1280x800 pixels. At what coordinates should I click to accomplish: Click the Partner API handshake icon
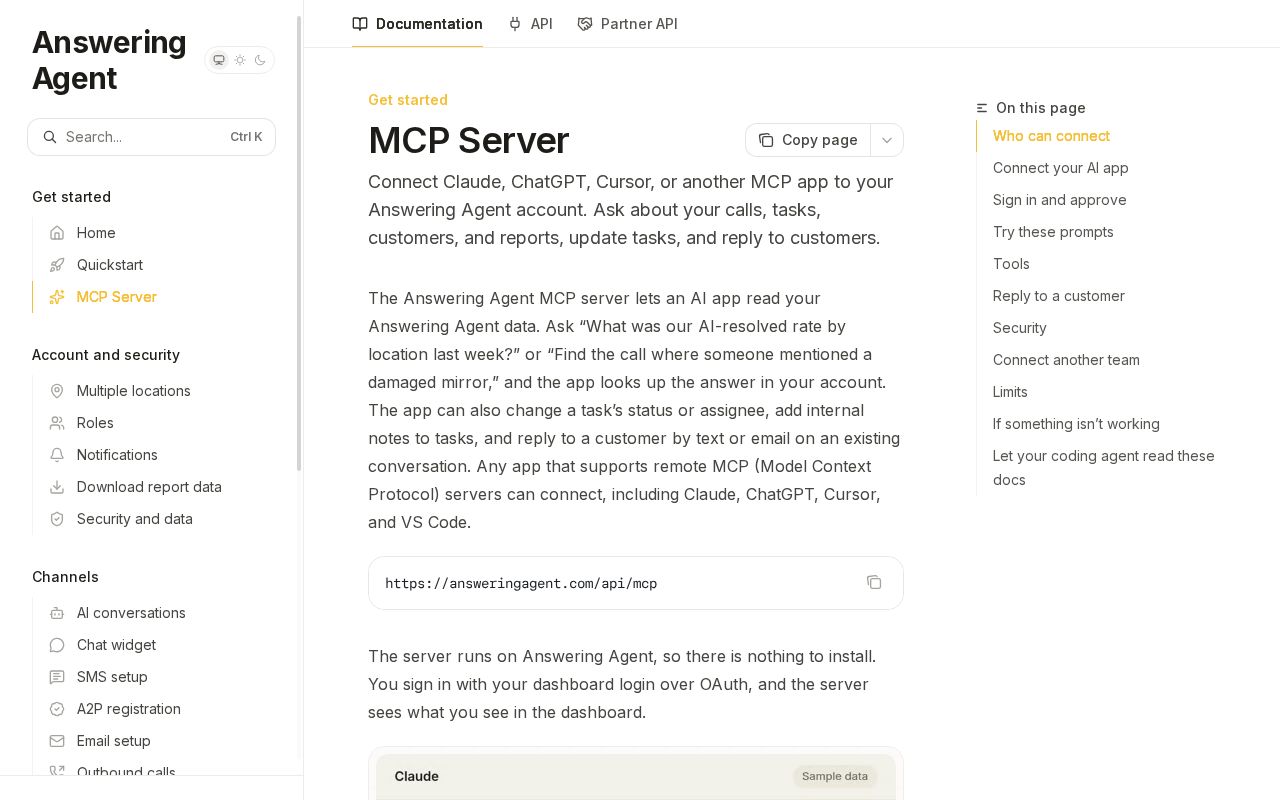tap(585, 24)
